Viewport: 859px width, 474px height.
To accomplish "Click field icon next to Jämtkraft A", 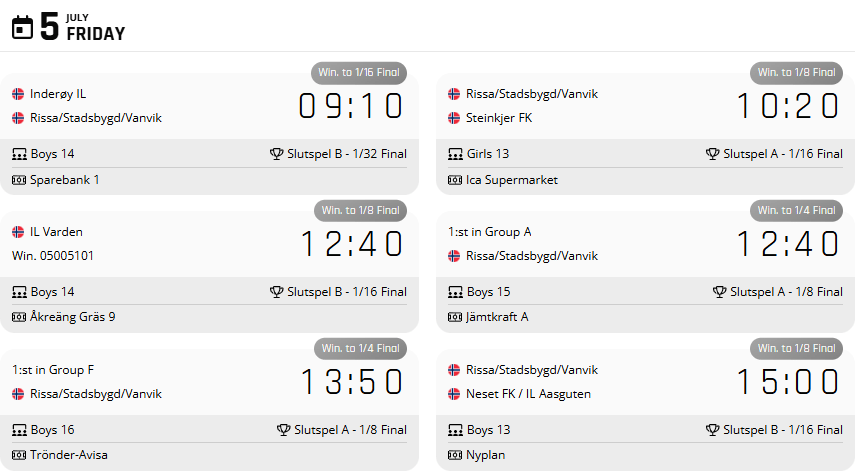I will [454, 318].
